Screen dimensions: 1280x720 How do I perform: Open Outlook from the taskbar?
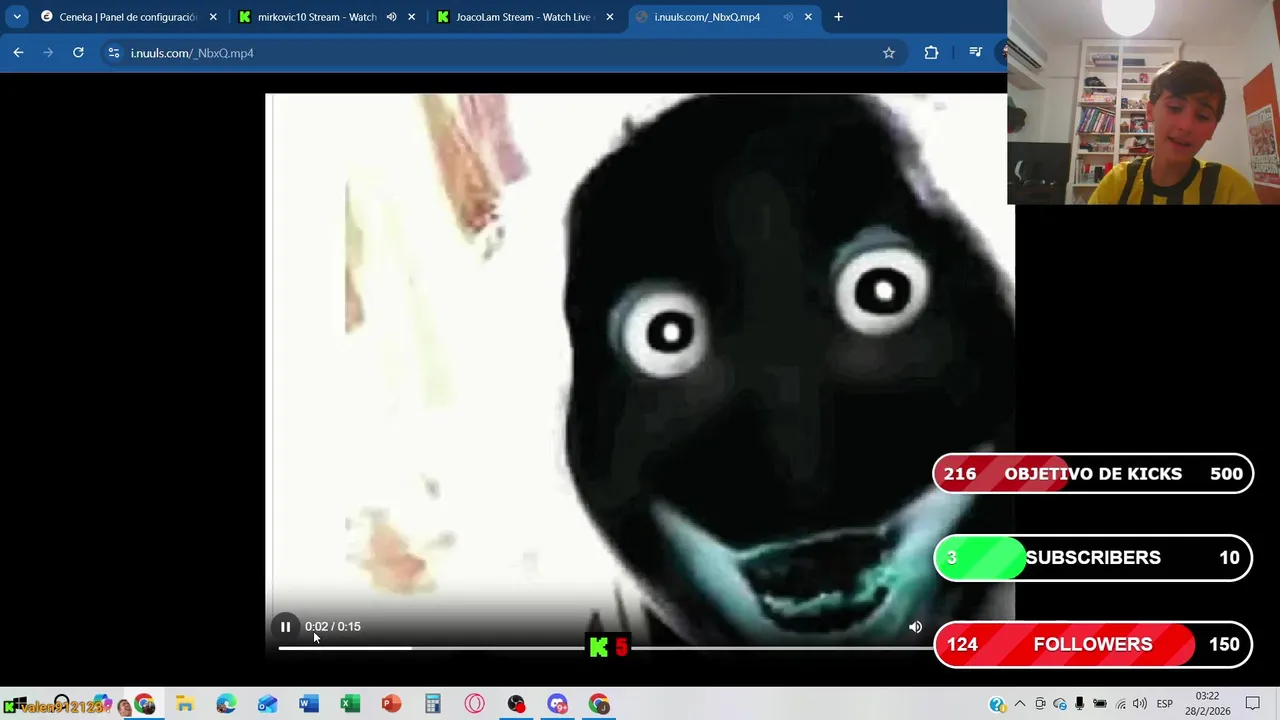pyautogui.click(x=267, y=704)
